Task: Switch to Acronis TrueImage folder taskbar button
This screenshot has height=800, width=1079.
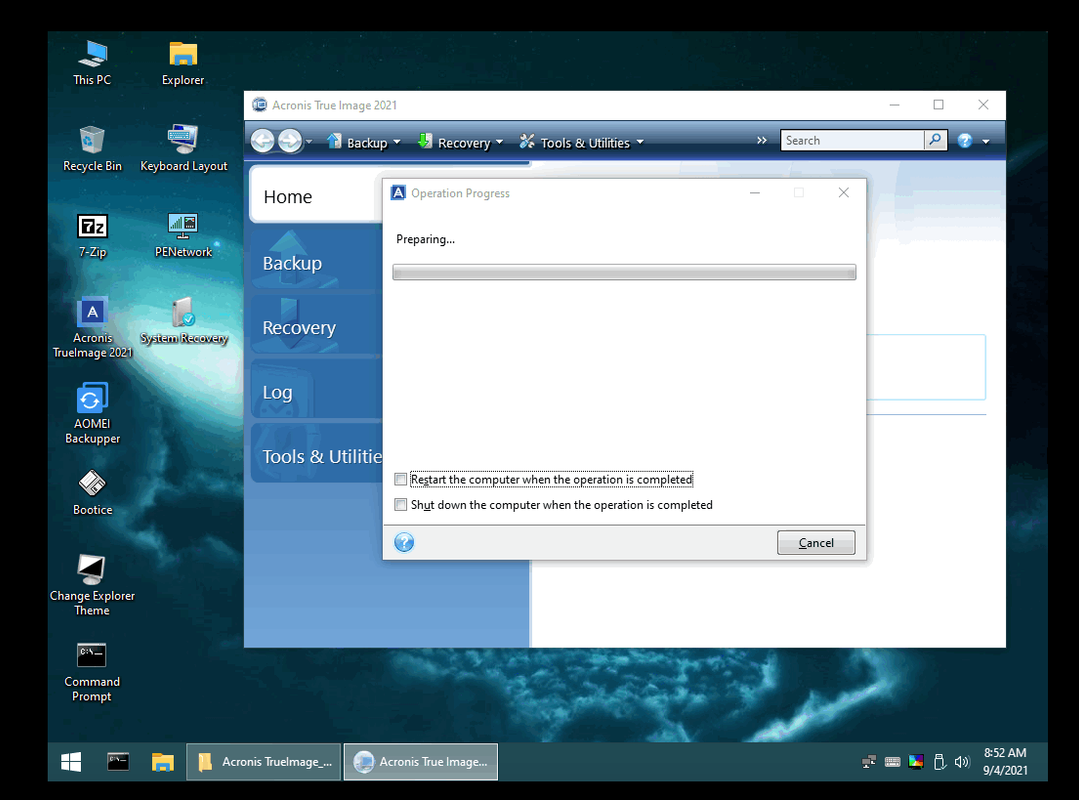Action: (x=264, y=761)
